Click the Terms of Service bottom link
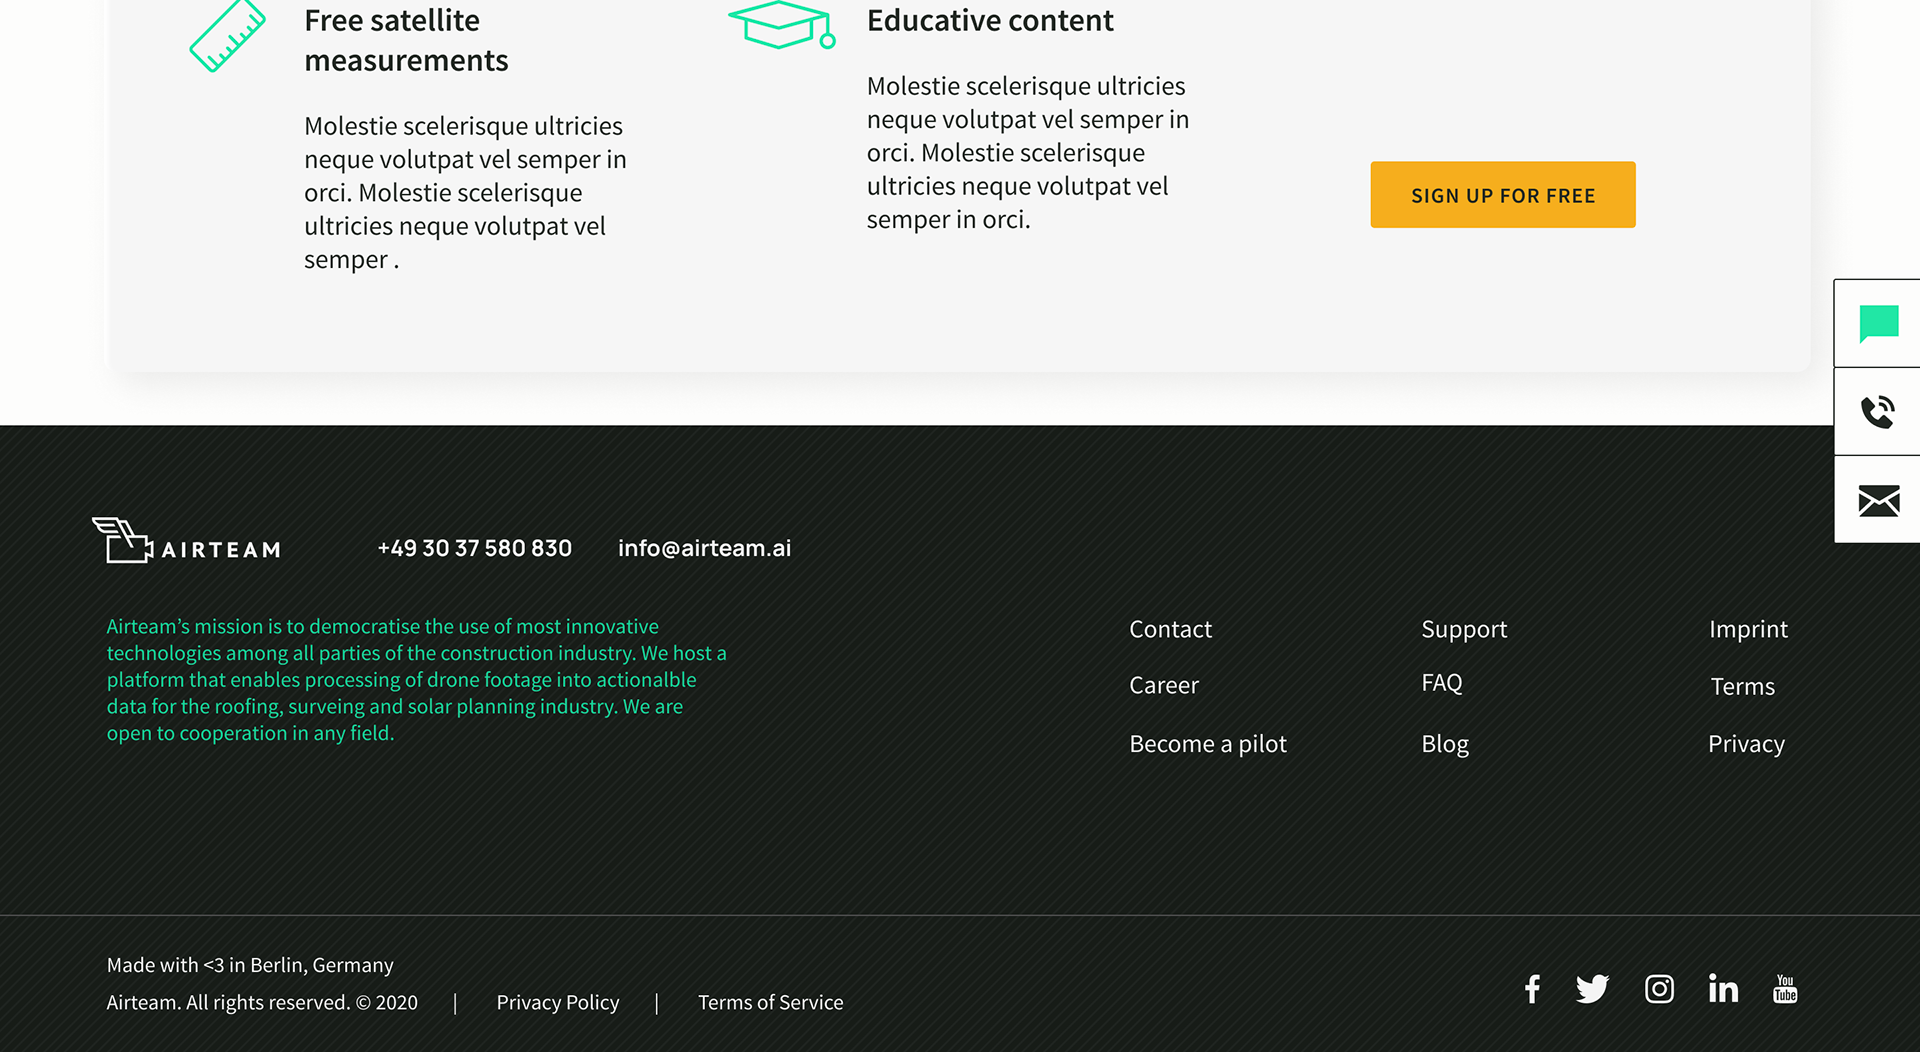Viewport: 1920px width, 1052px height. [x=770, y=1002]
